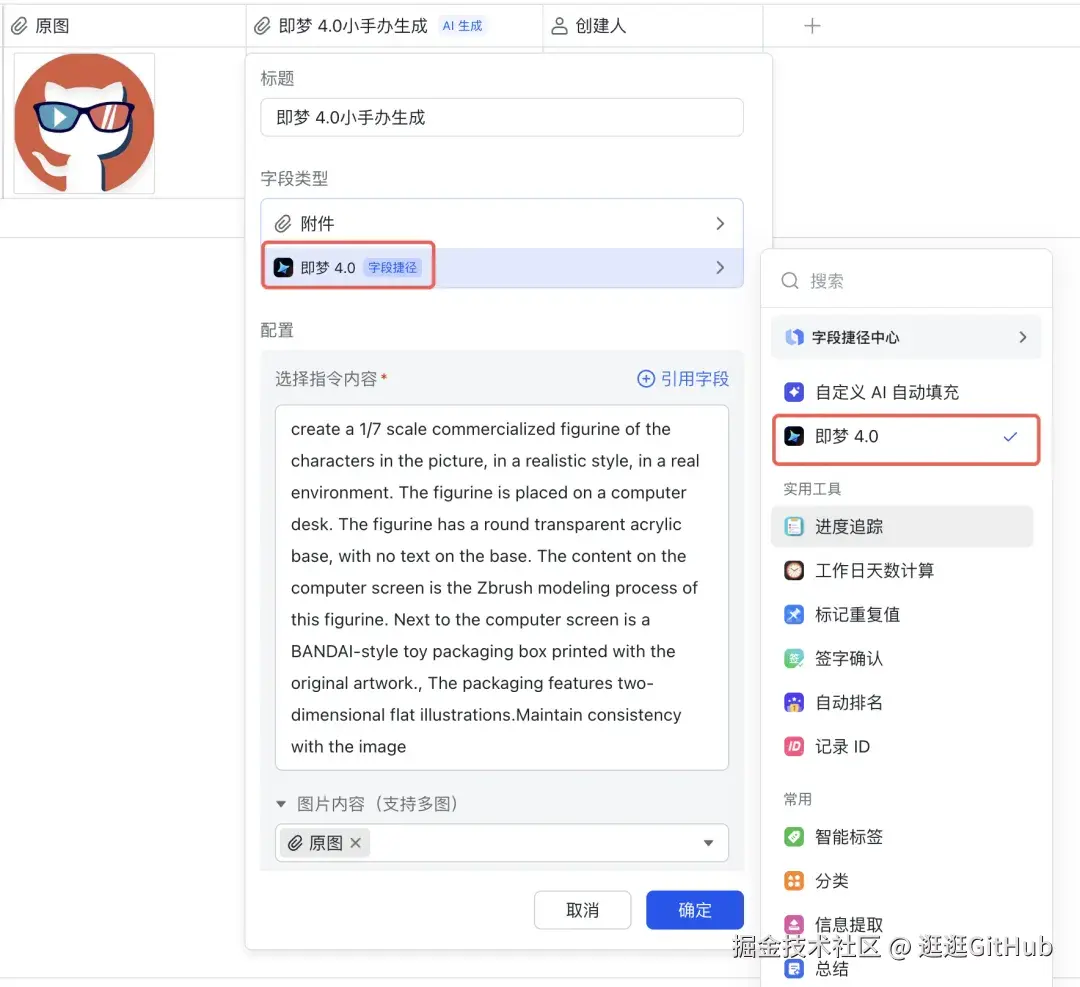
Task: Open the 总结 tool icon
Action: coord(793,967)
